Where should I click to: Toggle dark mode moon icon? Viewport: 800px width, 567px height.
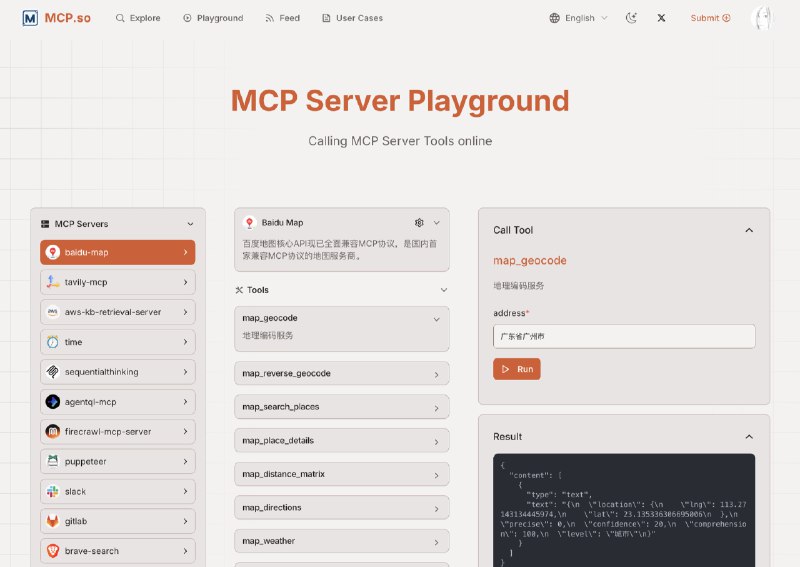click(x=632, y=18)
